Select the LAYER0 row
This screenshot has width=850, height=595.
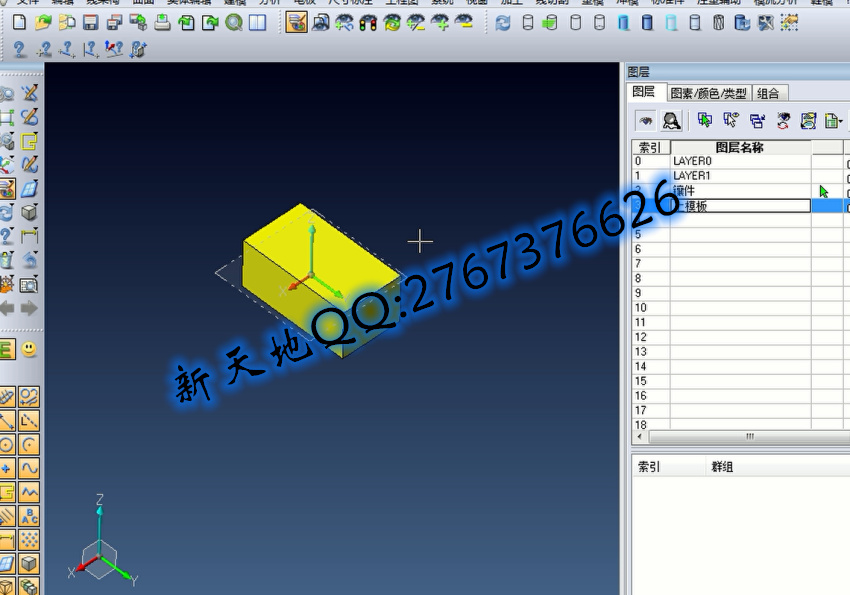pyautogui.click(x=740, y=161)
